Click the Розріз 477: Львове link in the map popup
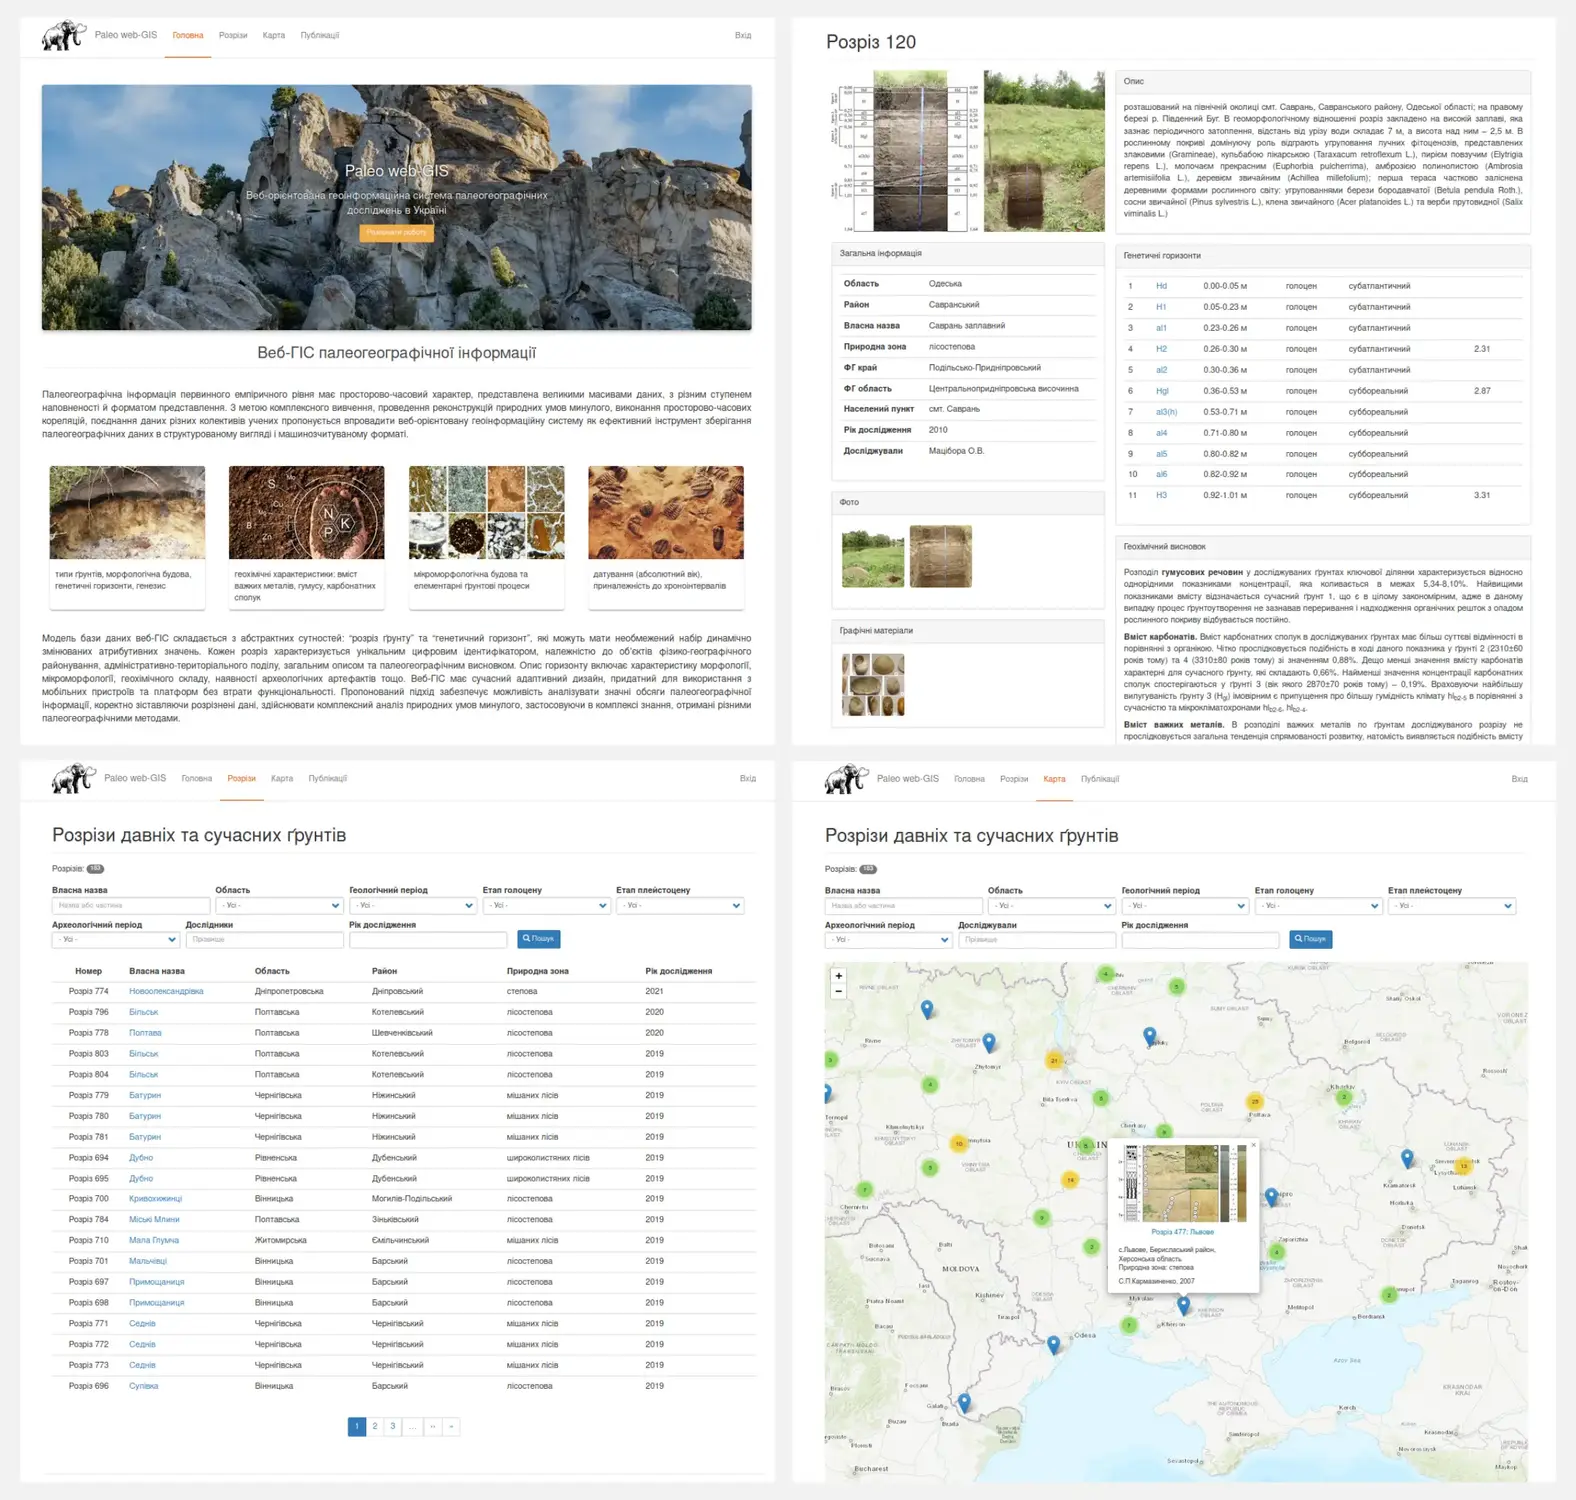1576x1500 pixels. pos(1182,1233)
